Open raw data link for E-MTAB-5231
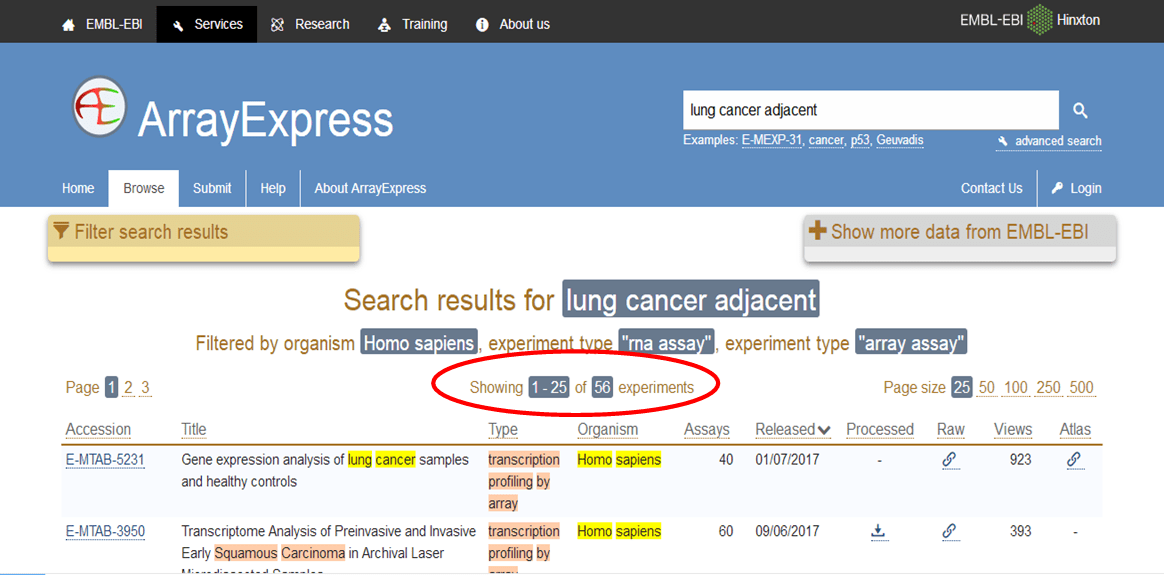 coord(950,460)
